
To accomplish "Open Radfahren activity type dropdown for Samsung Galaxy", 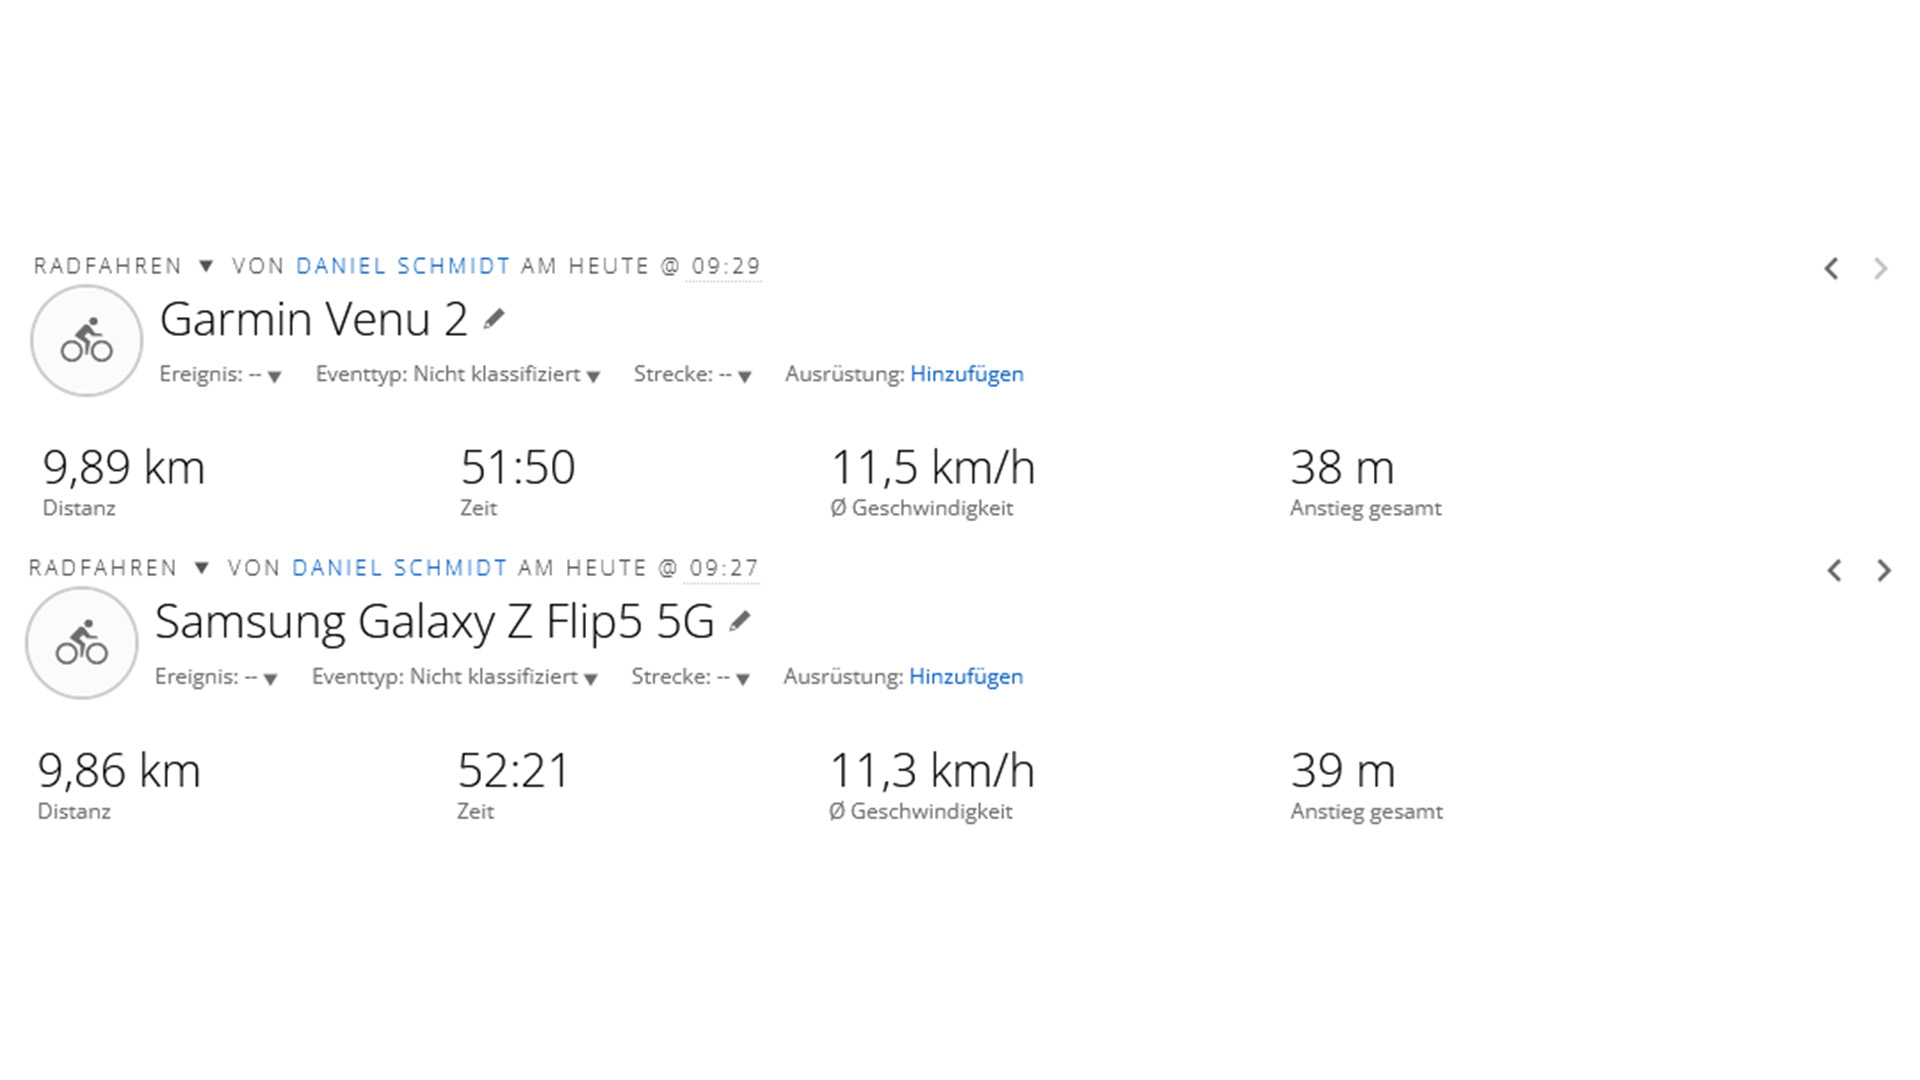I will [202, 568].
